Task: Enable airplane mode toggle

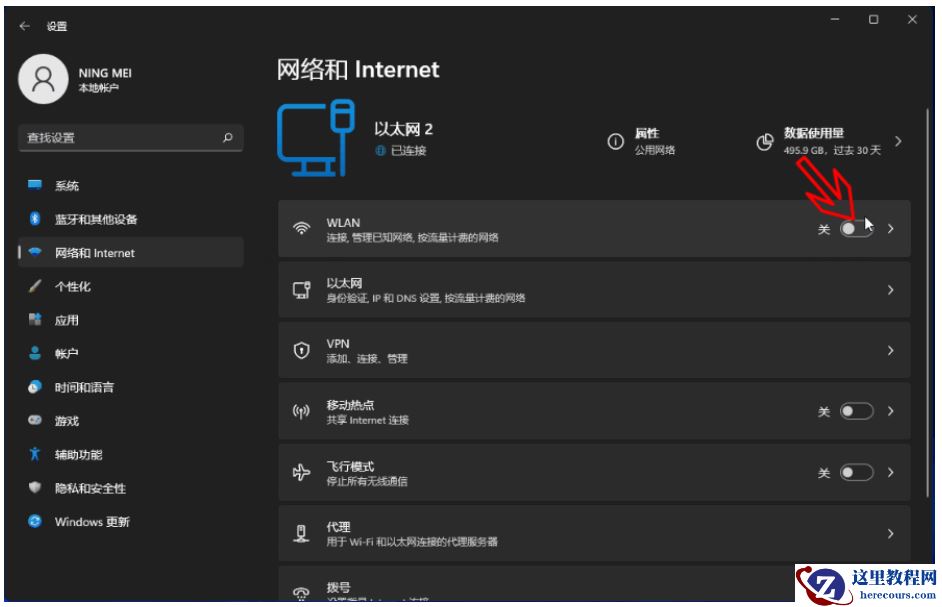Action: tap(855, 471)
